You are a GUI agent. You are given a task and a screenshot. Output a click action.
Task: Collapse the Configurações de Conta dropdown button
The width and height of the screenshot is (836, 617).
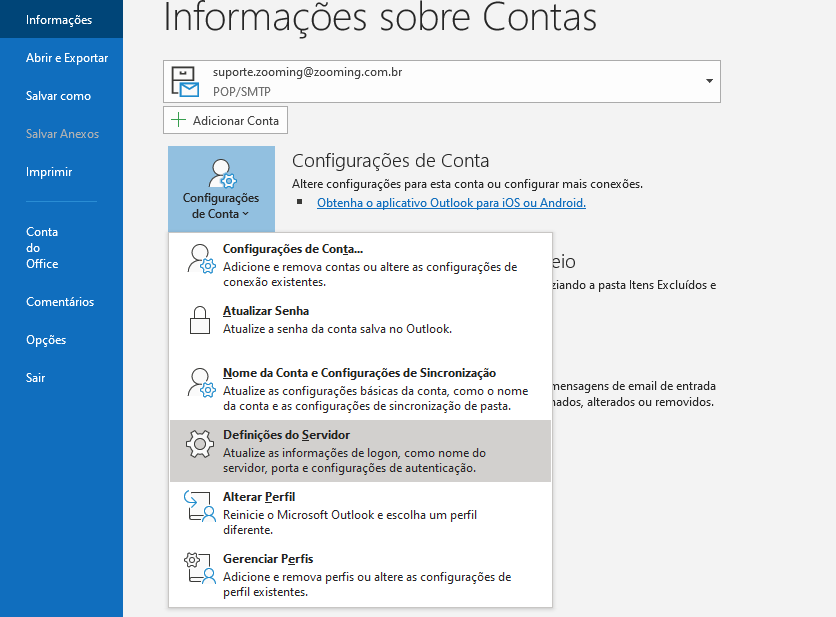click(221, 189)
